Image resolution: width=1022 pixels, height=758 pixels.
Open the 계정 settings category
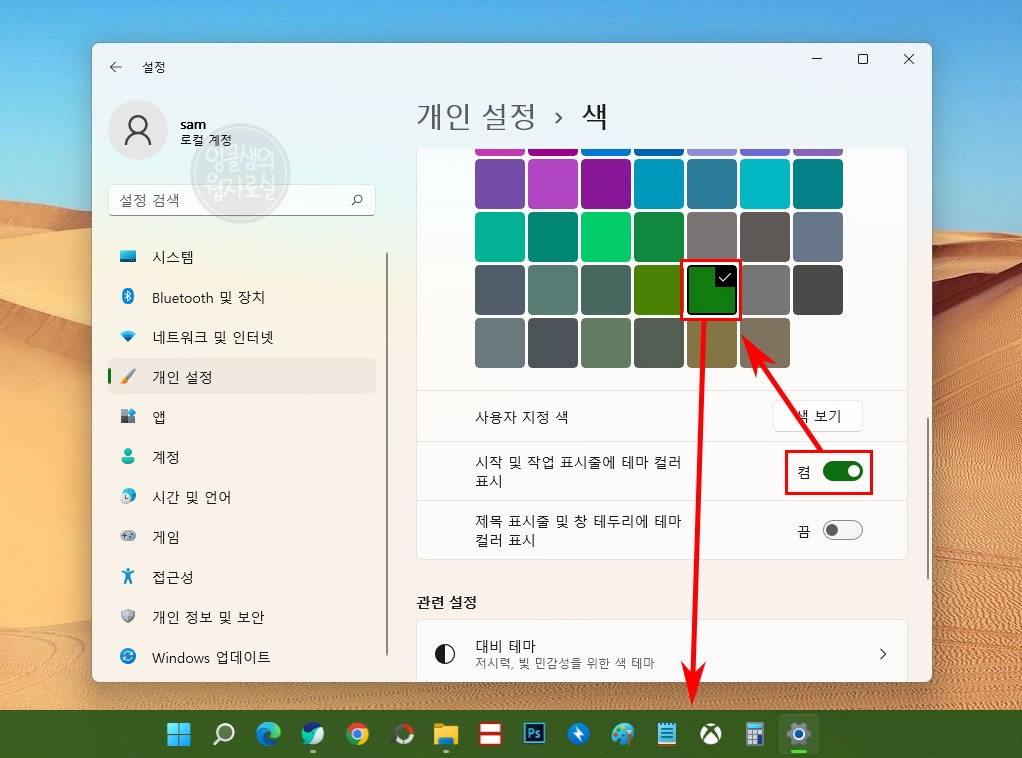pos(242,457)
